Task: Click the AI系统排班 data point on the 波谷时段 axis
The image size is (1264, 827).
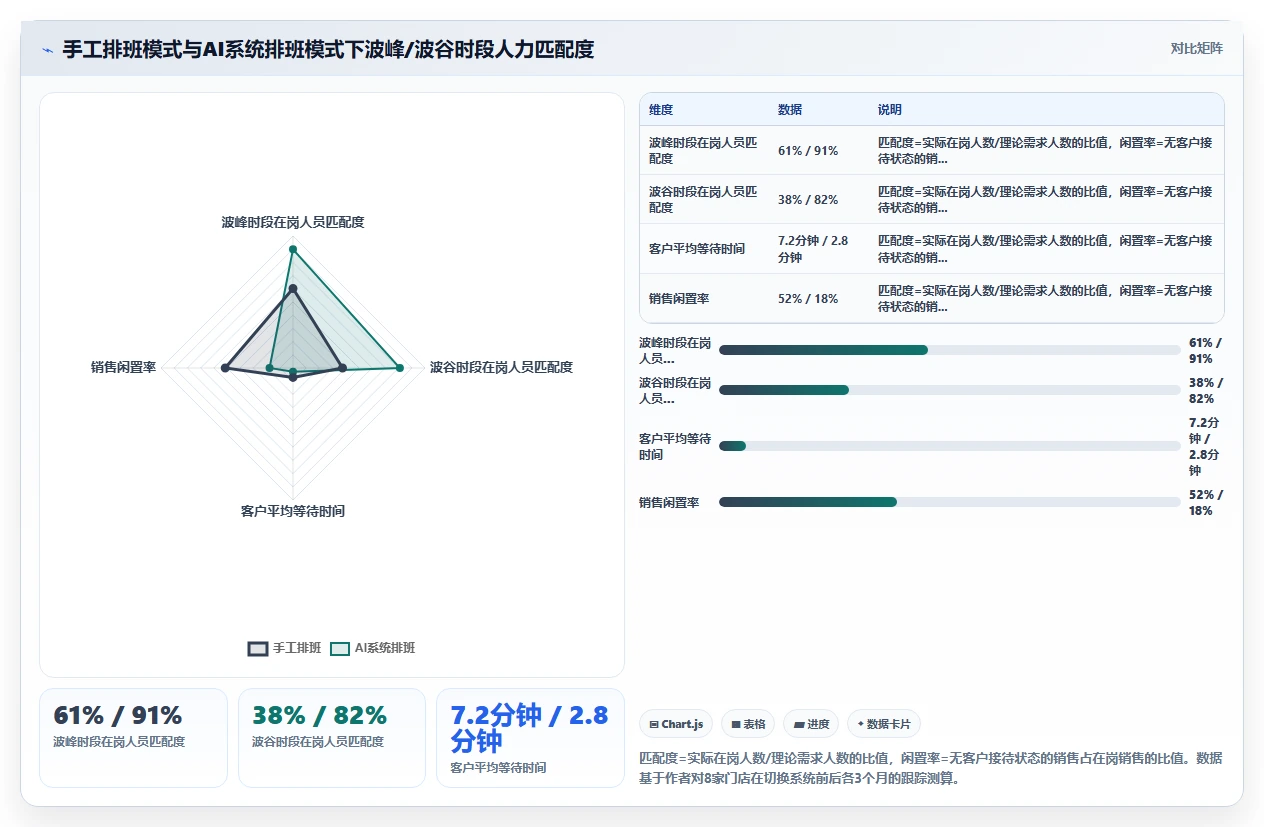Action: click(400, 368)
